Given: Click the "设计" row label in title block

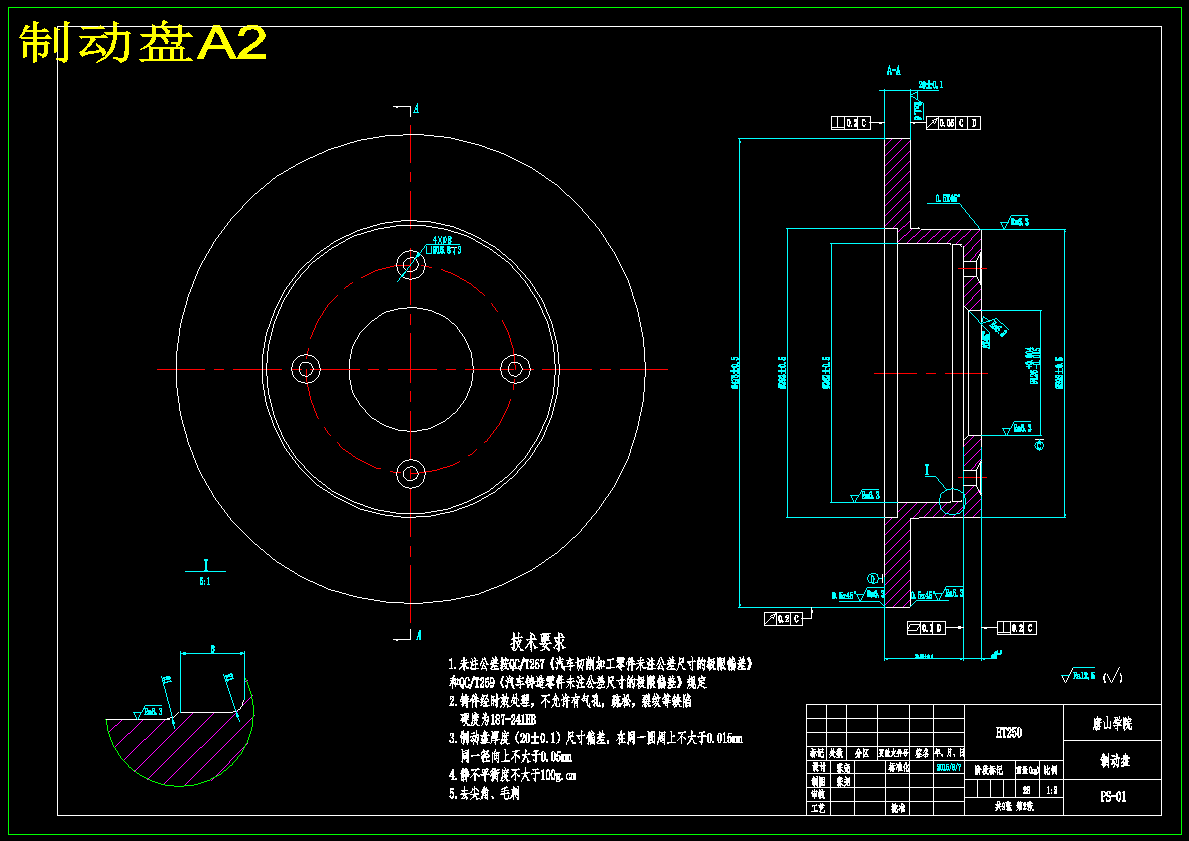Looking at the screenshot, I should (818, 767).
